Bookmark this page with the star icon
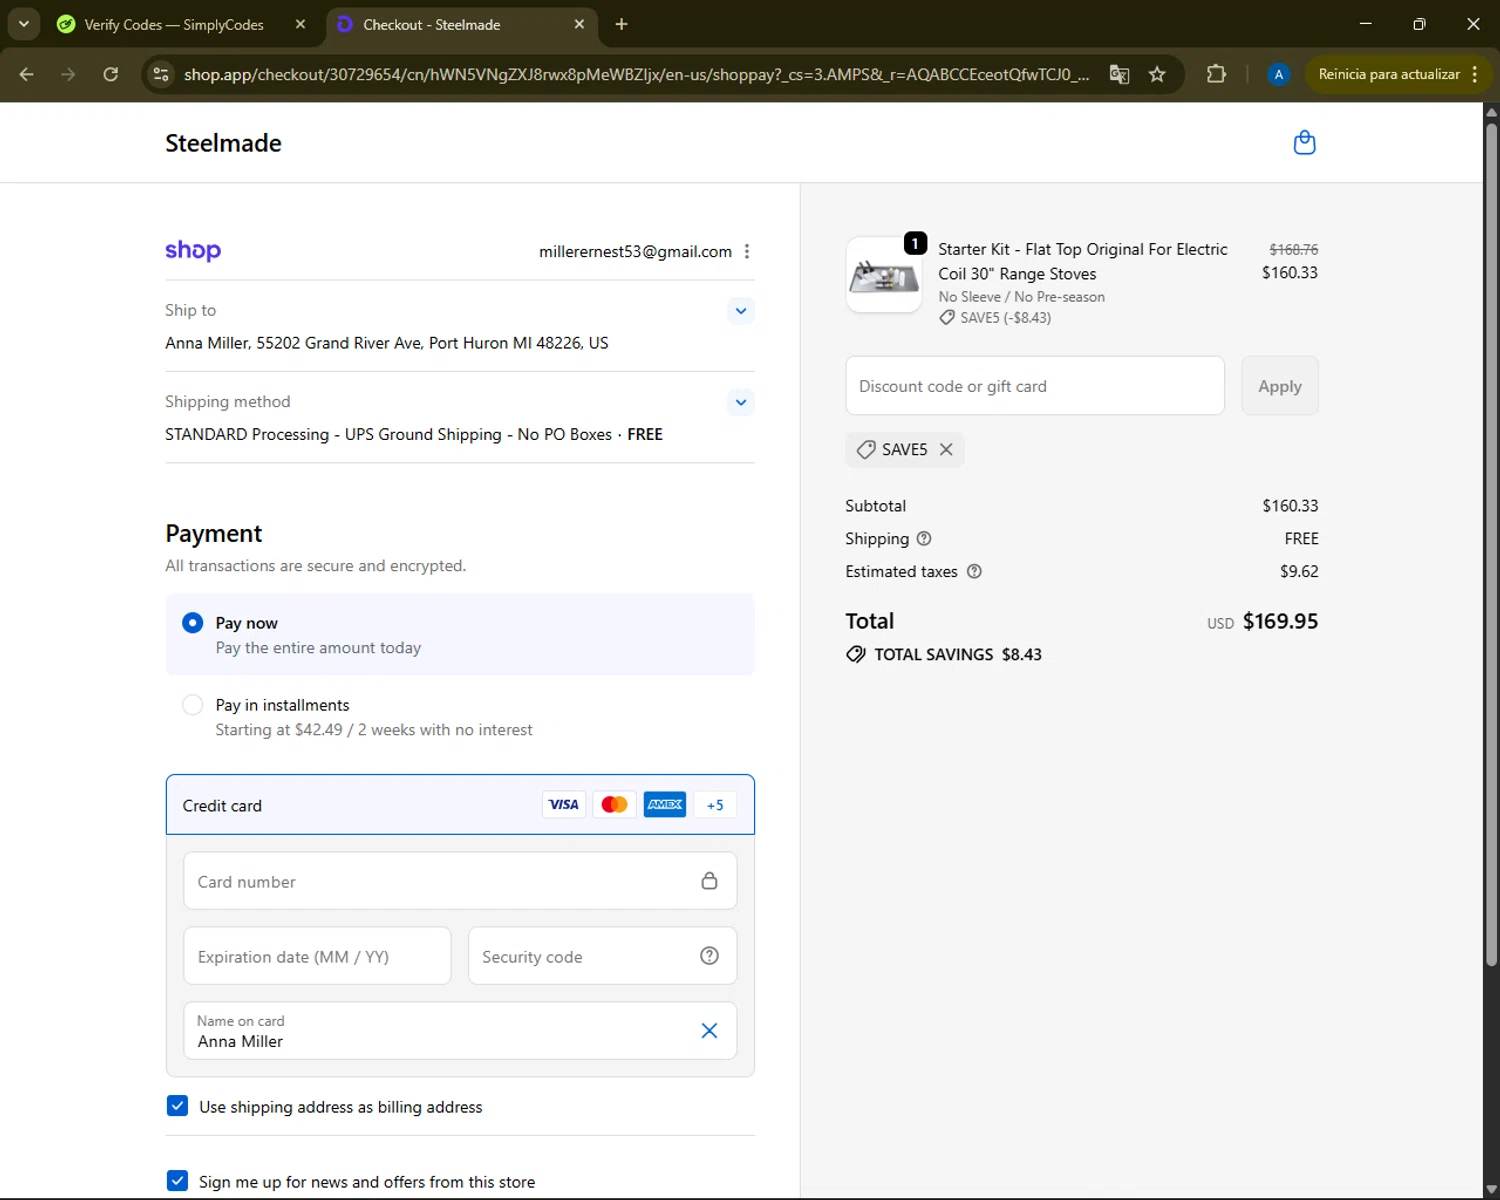This screenshot has width=1500, height=1200. 1157,74
